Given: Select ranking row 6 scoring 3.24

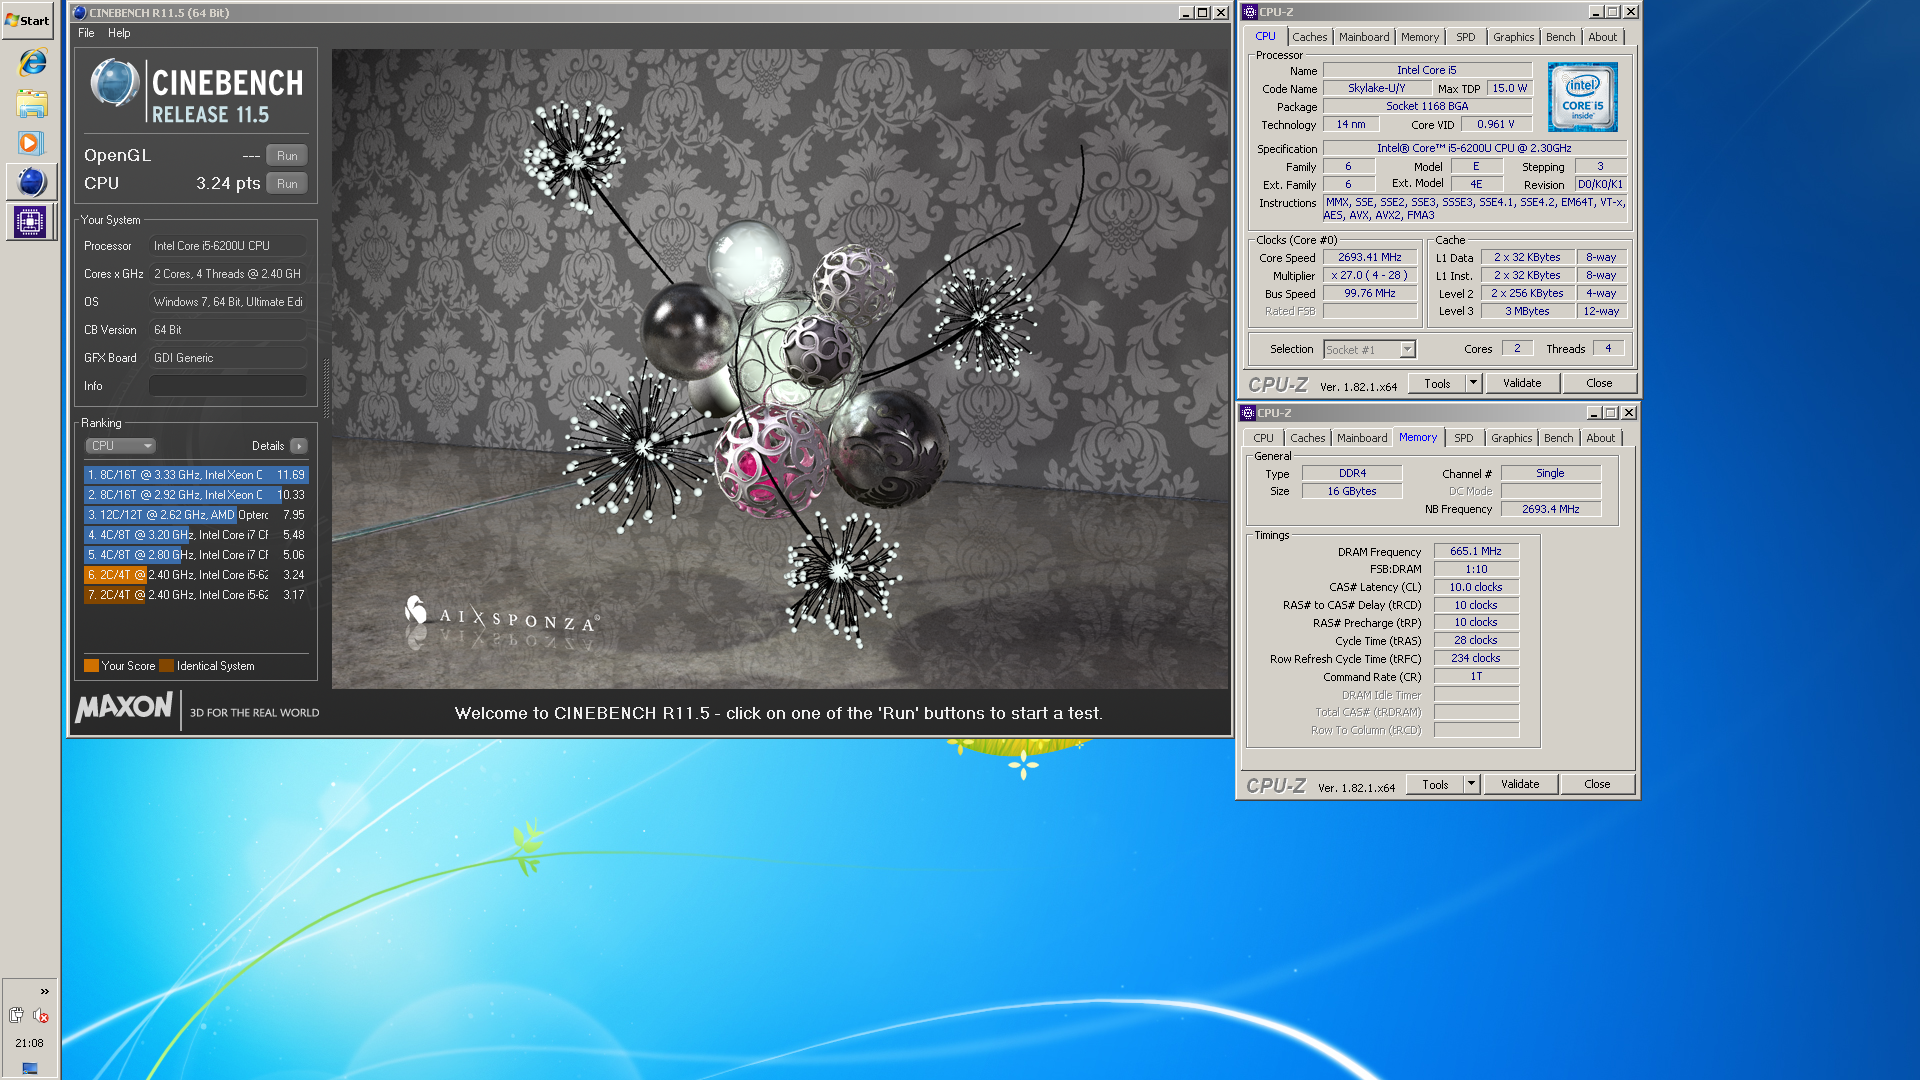Looking at the screenshot, I should (196, 575).
